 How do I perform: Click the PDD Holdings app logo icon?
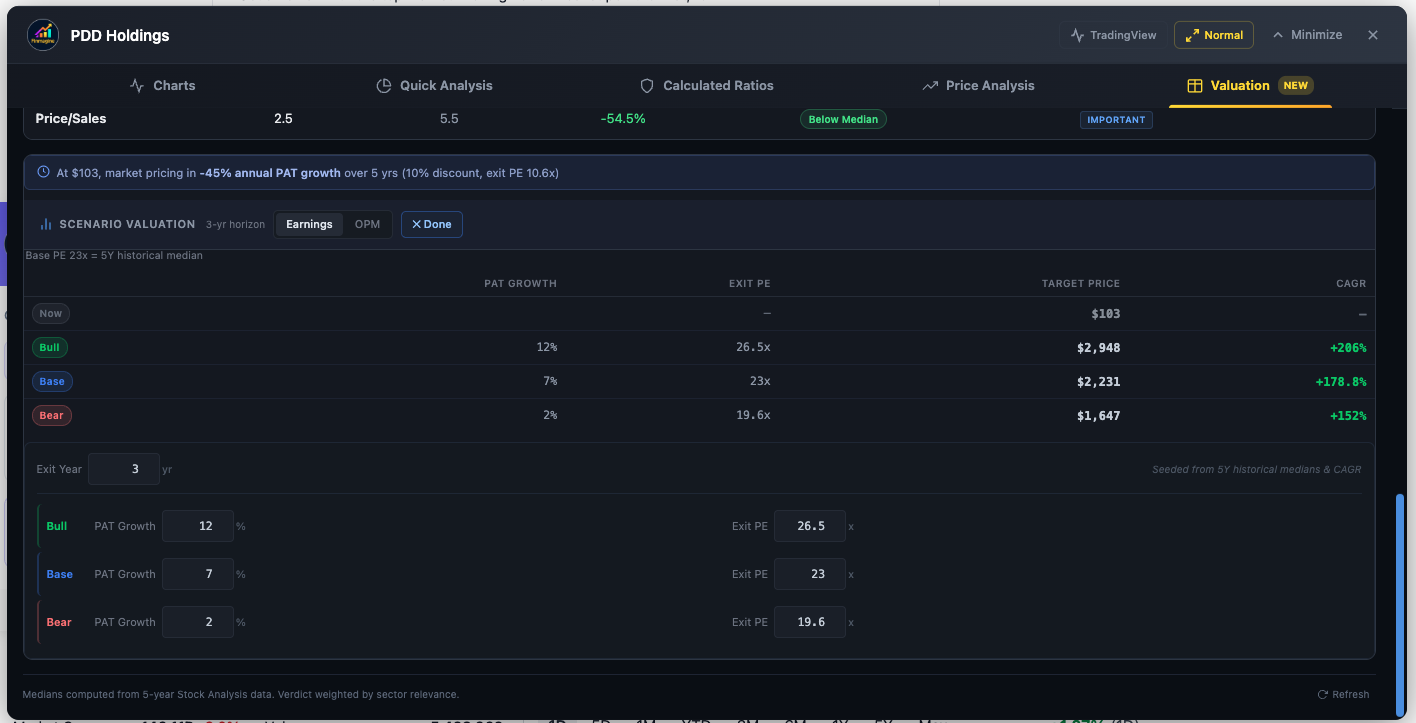[x=42, y=34]
